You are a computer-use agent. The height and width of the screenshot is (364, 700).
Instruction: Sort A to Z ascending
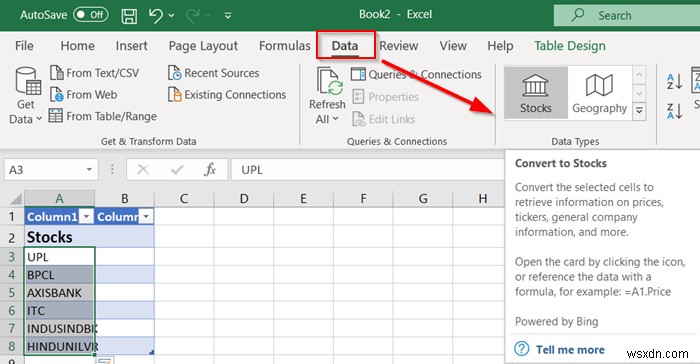(674, 81)
